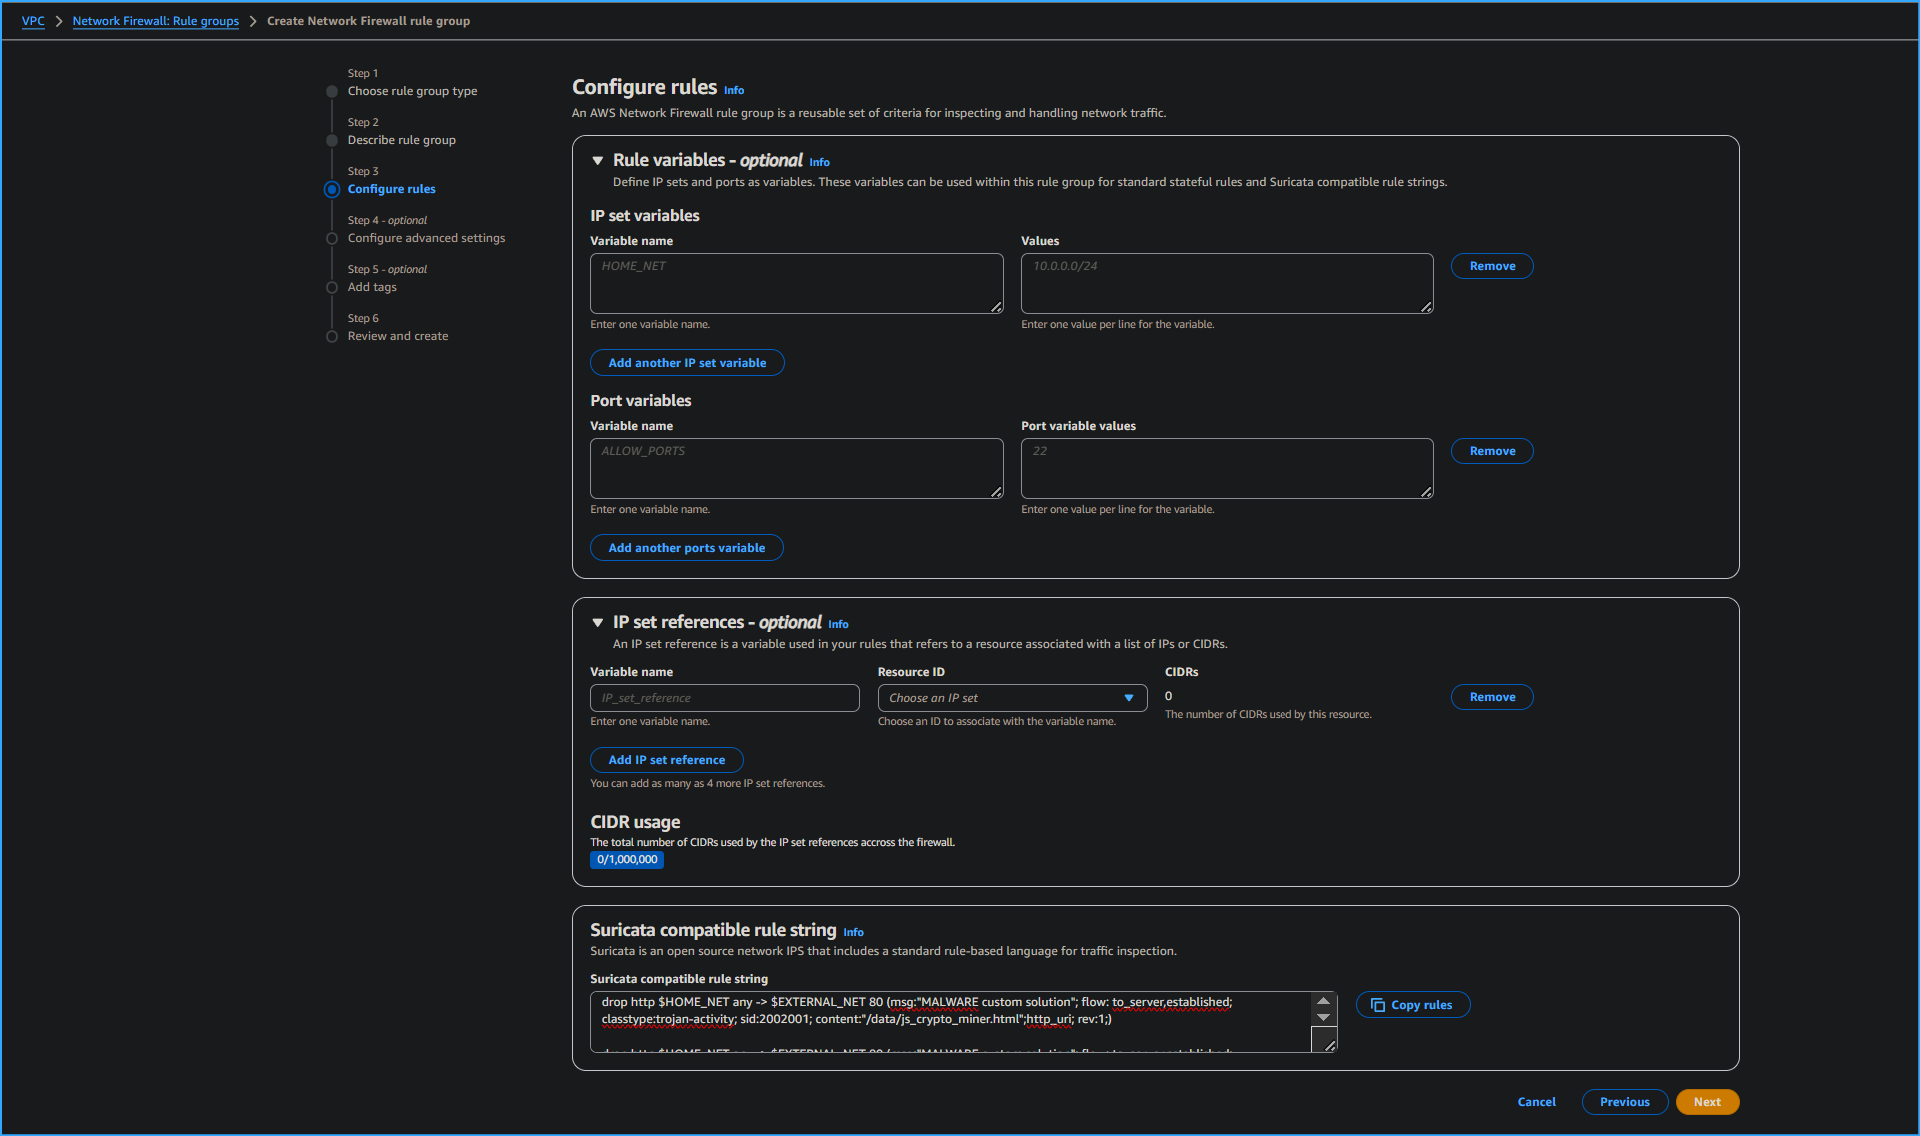Image resolution: width=1920 pixels, height=1136 pixels.
Task: Select the Step 1 Choose rule group type indicator
Action: tap(331, 91)
